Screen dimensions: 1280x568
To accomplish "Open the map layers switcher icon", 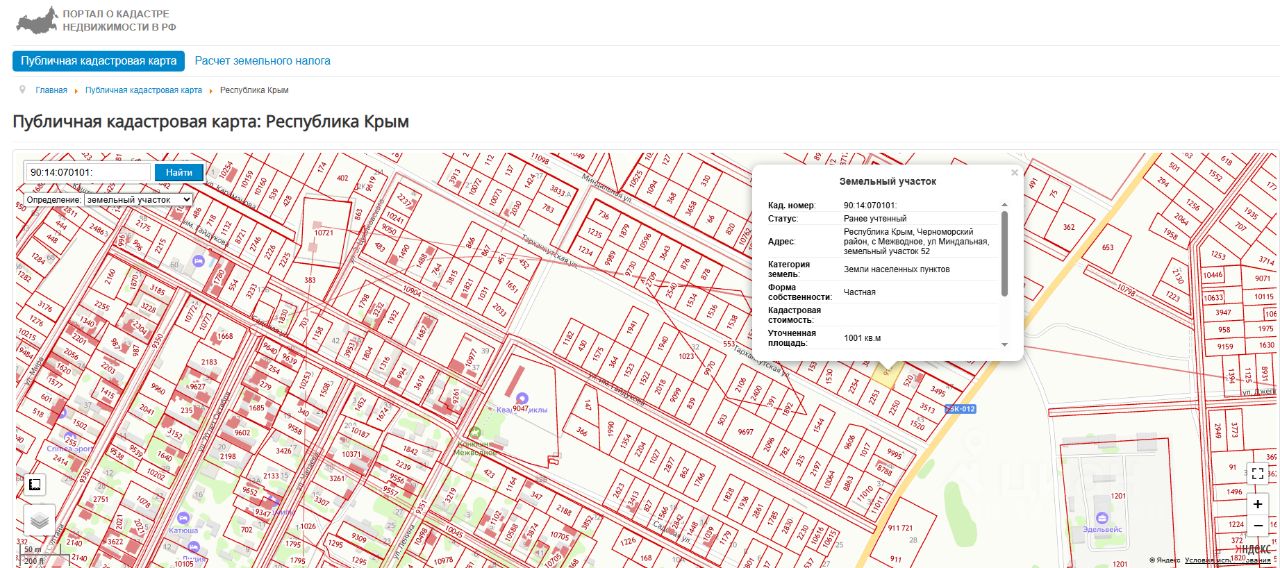I will pos(38,520).
